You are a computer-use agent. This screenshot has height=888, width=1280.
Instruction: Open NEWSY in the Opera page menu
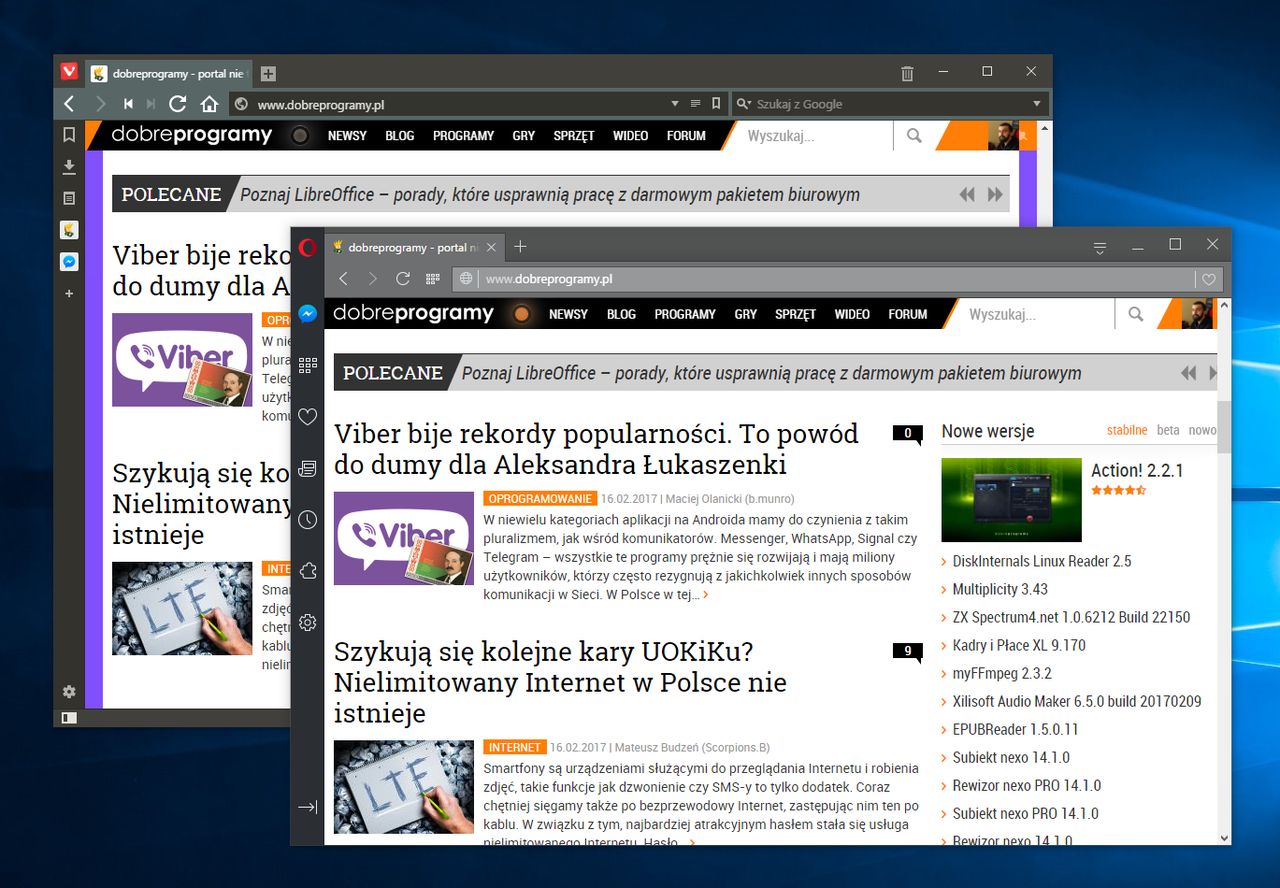(568, 314)
